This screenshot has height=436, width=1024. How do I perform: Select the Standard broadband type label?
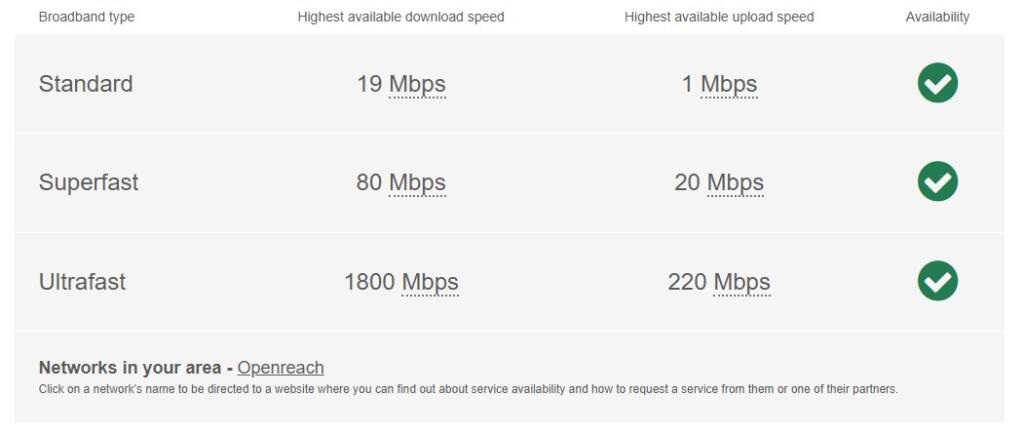point(86,84)
